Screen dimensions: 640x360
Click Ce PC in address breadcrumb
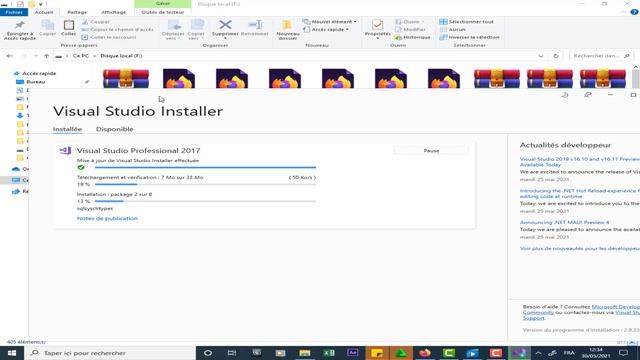pos(80,56)
